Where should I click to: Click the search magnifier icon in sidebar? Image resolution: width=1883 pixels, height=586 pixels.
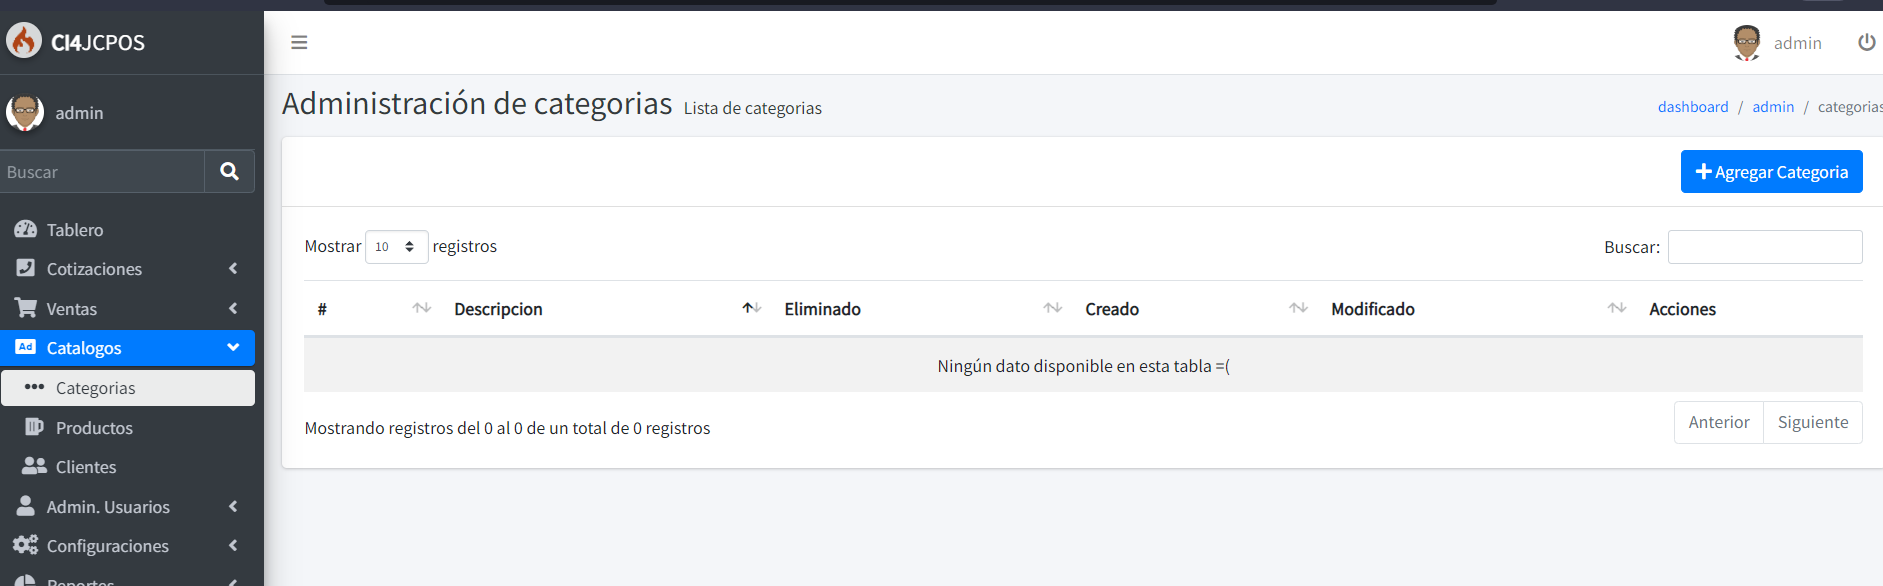[229, 171]
